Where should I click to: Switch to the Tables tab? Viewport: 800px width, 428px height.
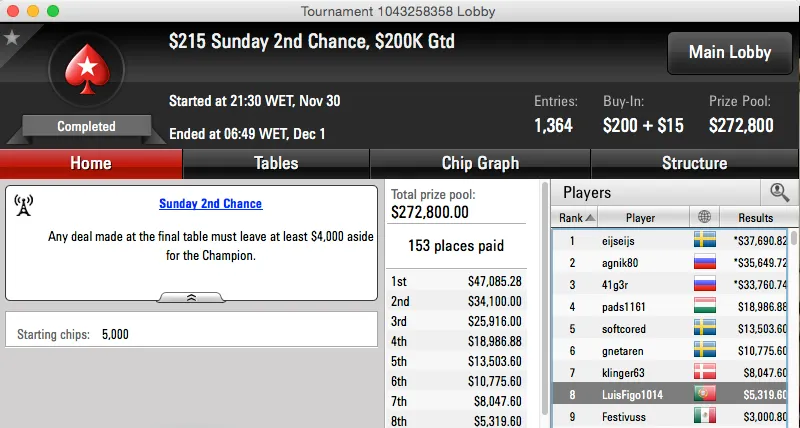click(x=276, y=163)
